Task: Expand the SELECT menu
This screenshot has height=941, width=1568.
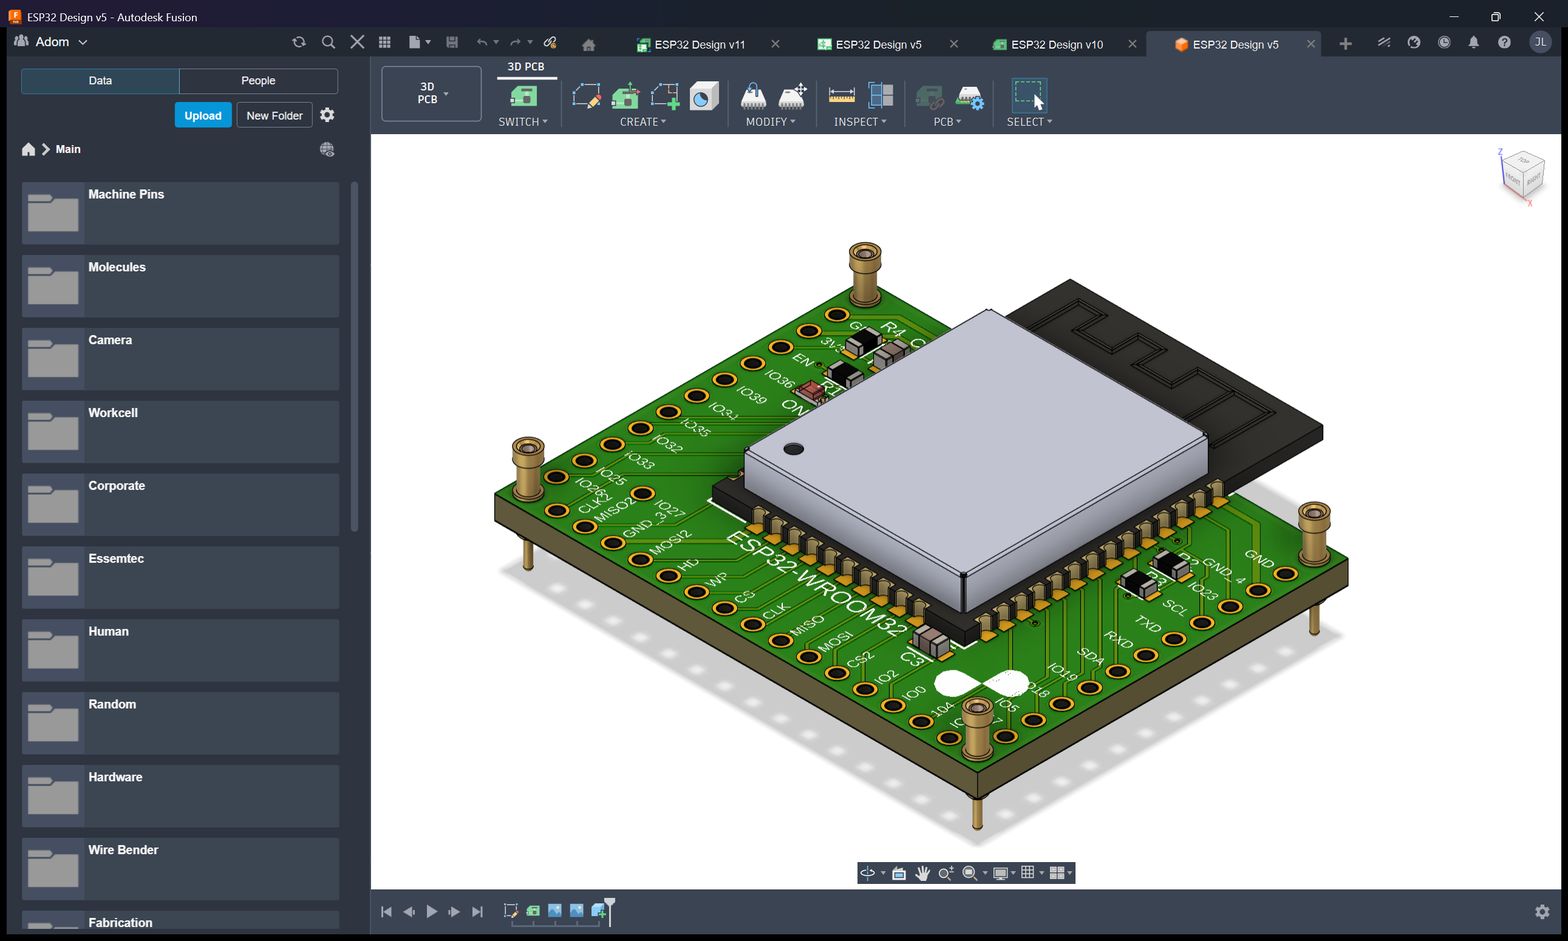Action: coord(1029,122)
